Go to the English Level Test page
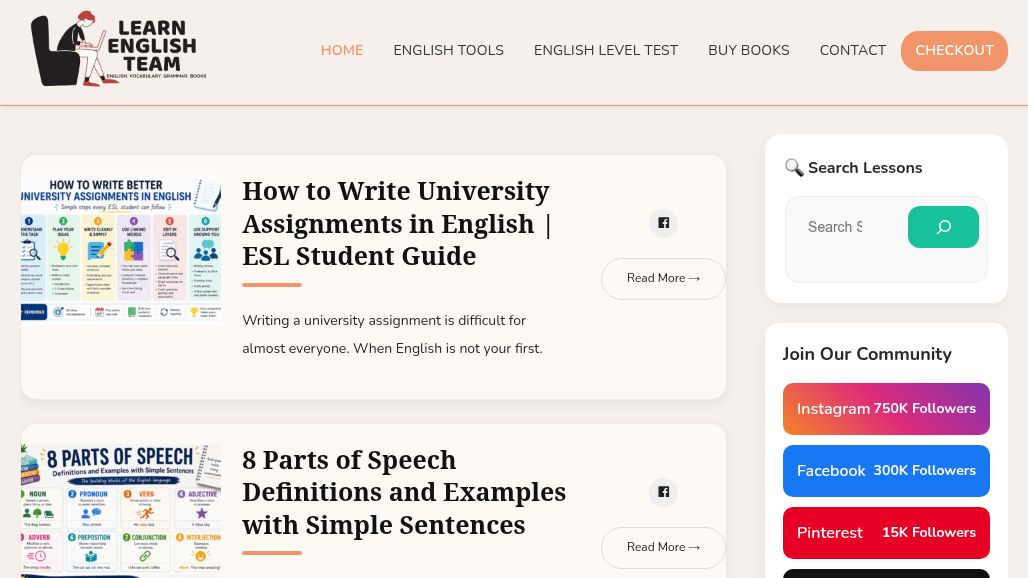The height and width of the screenshot is (578, 1028). (x=606, y=50)
